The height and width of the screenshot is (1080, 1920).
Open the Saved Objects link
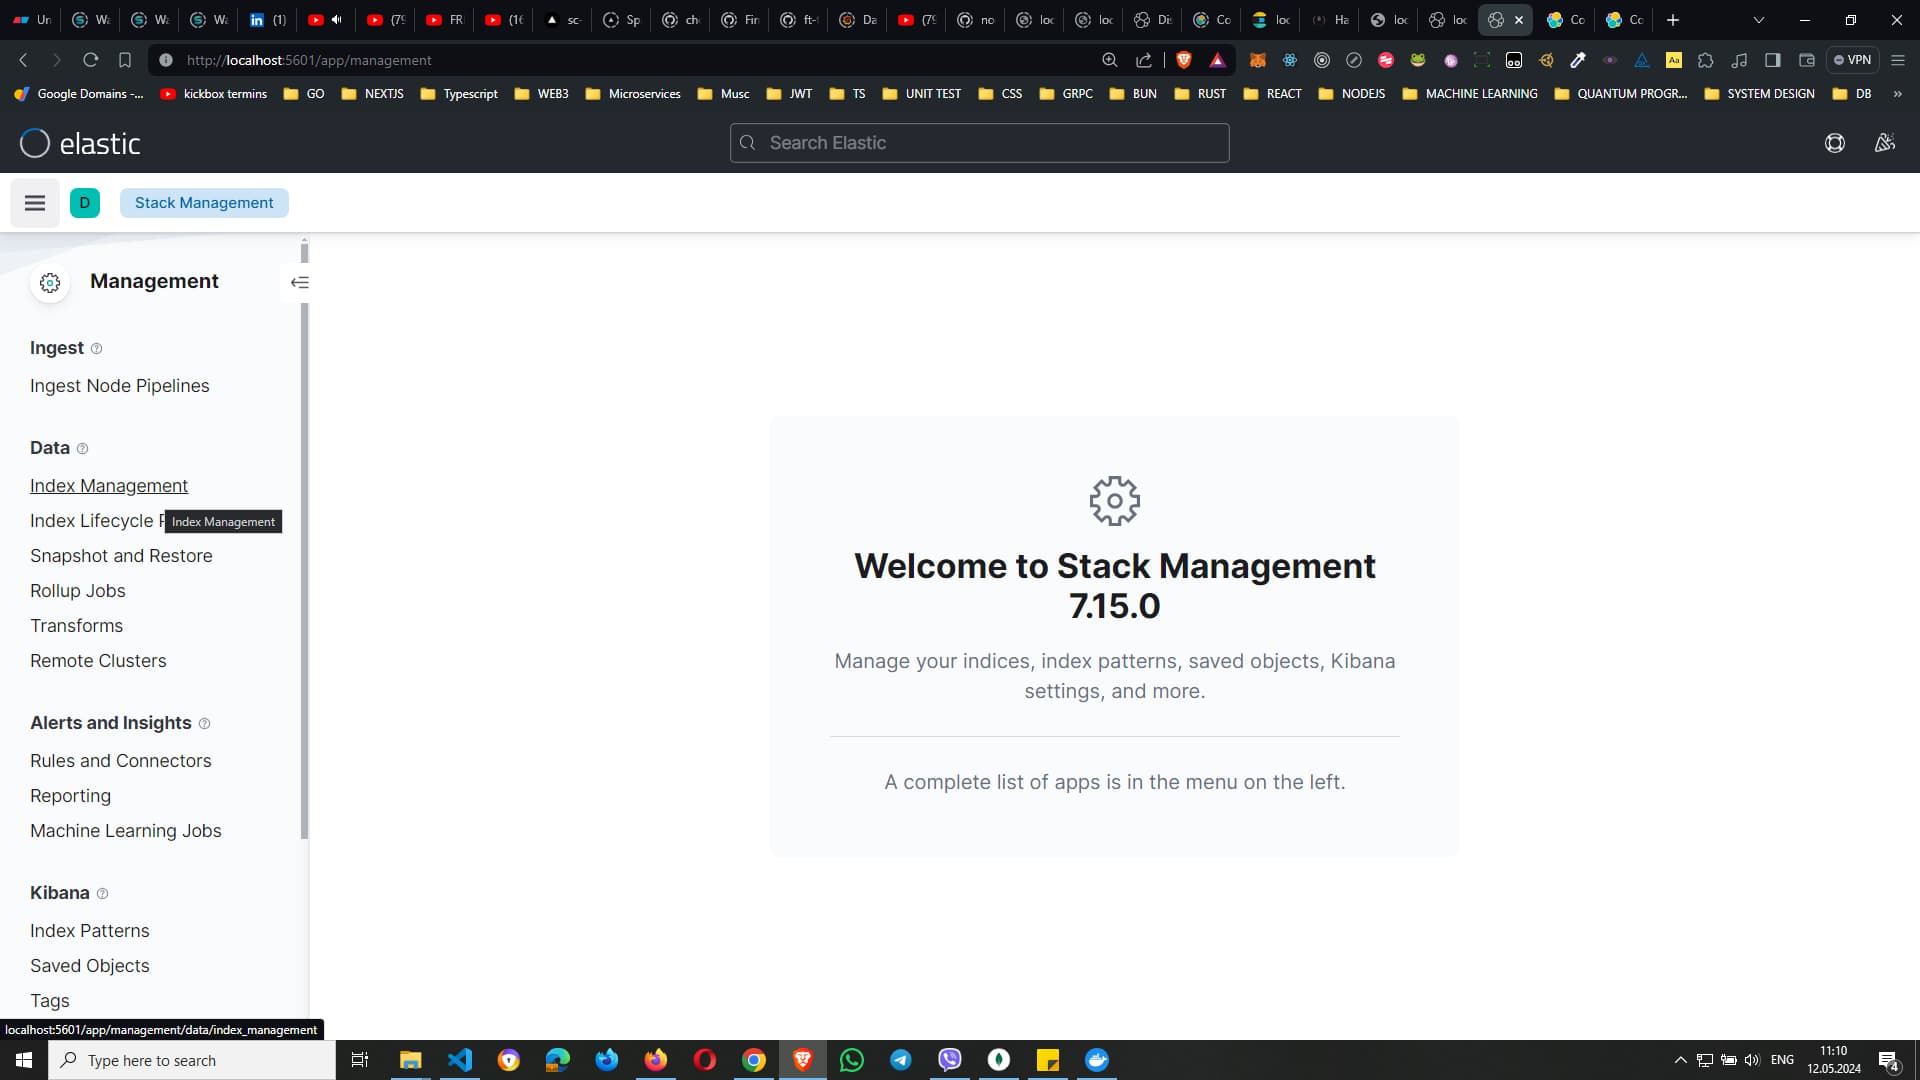point(89,965)
